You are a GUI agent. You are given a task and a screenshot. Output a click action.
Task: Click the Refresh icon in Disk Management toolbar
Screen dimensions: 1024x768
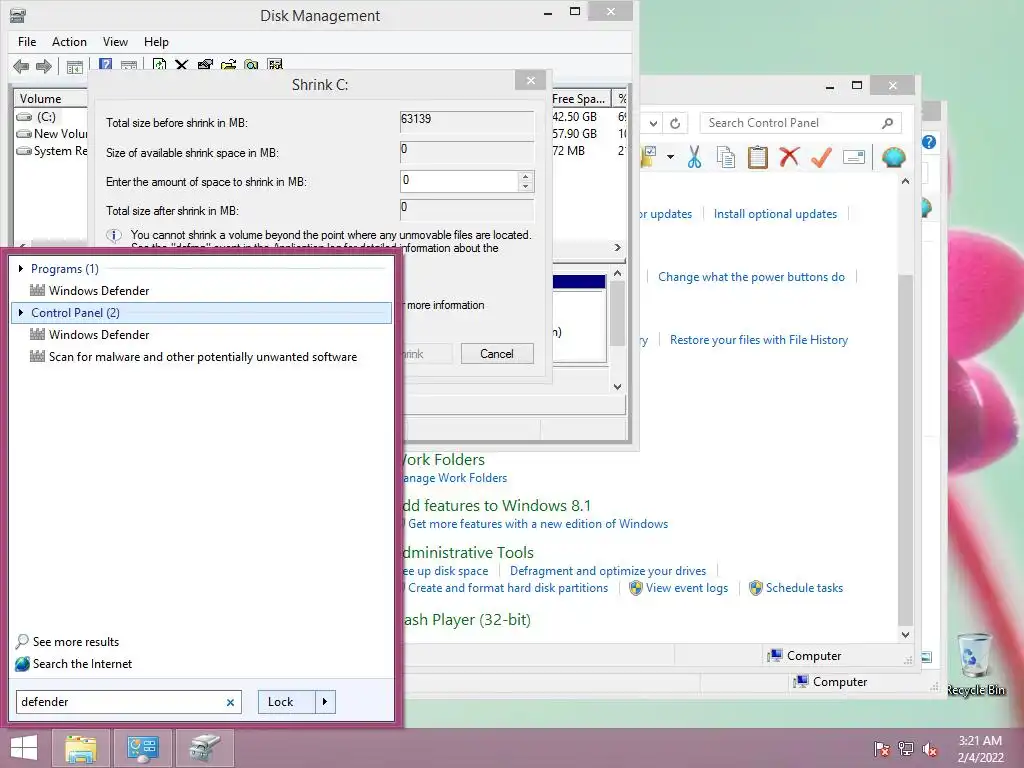click(159, 64)
